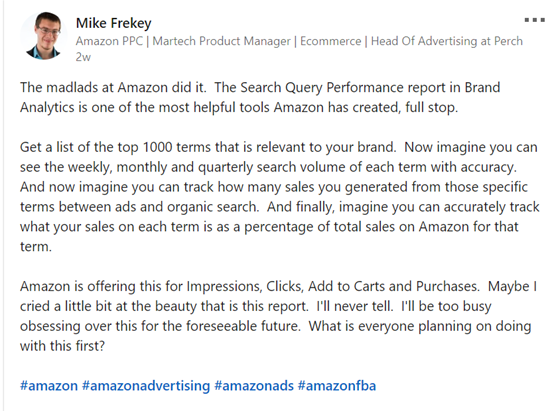
Task: Click the "Martech Product Manager" headline segment
Action: [221, 41]
